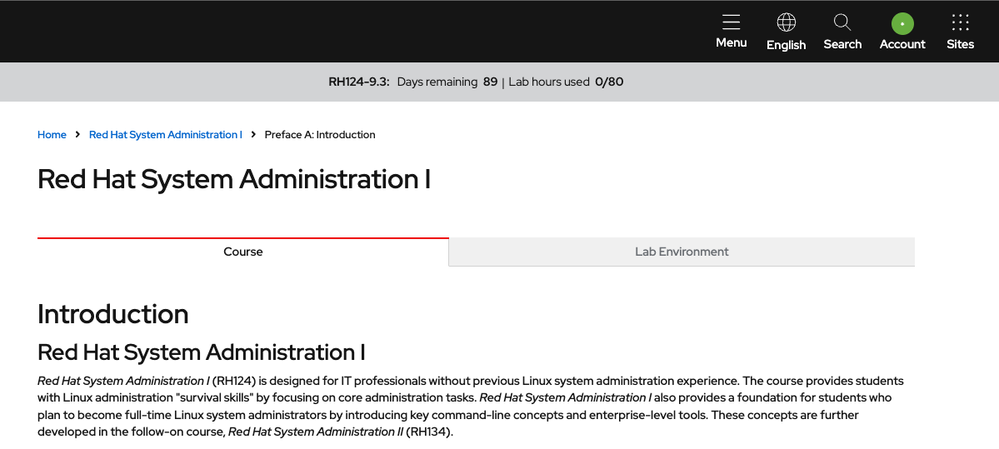
Task: Click the (RH134) text in paragraph
Action: click(x=429, y=432)
